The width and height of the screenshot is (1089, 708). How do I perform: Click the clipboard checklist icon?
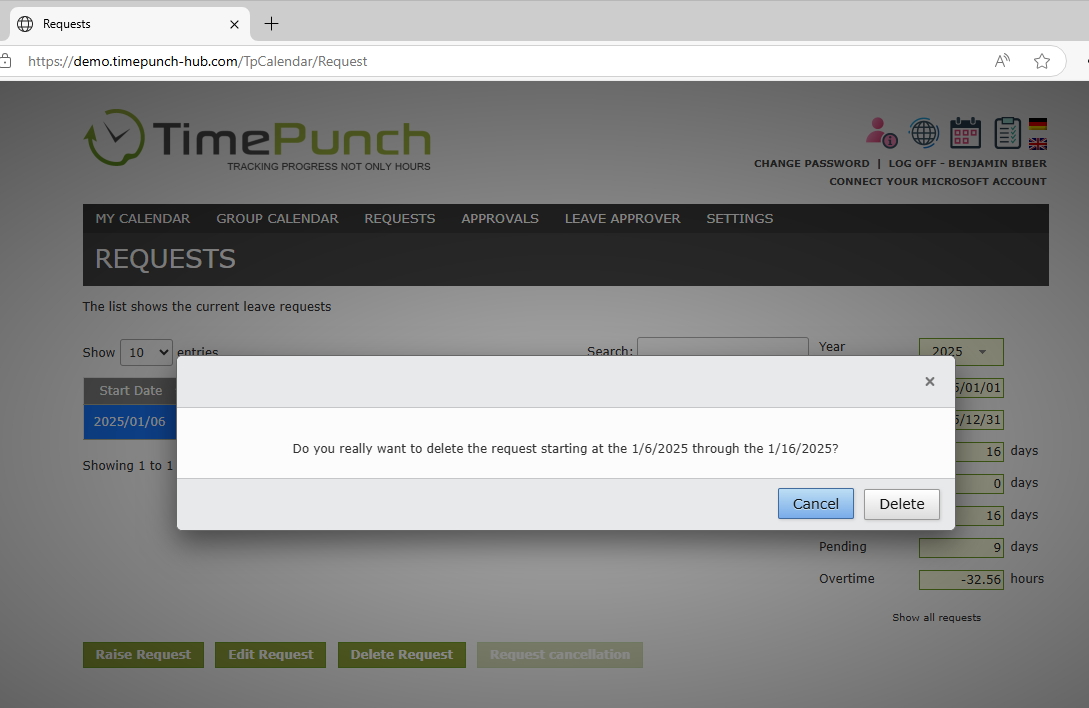(x=1007, y=132)
